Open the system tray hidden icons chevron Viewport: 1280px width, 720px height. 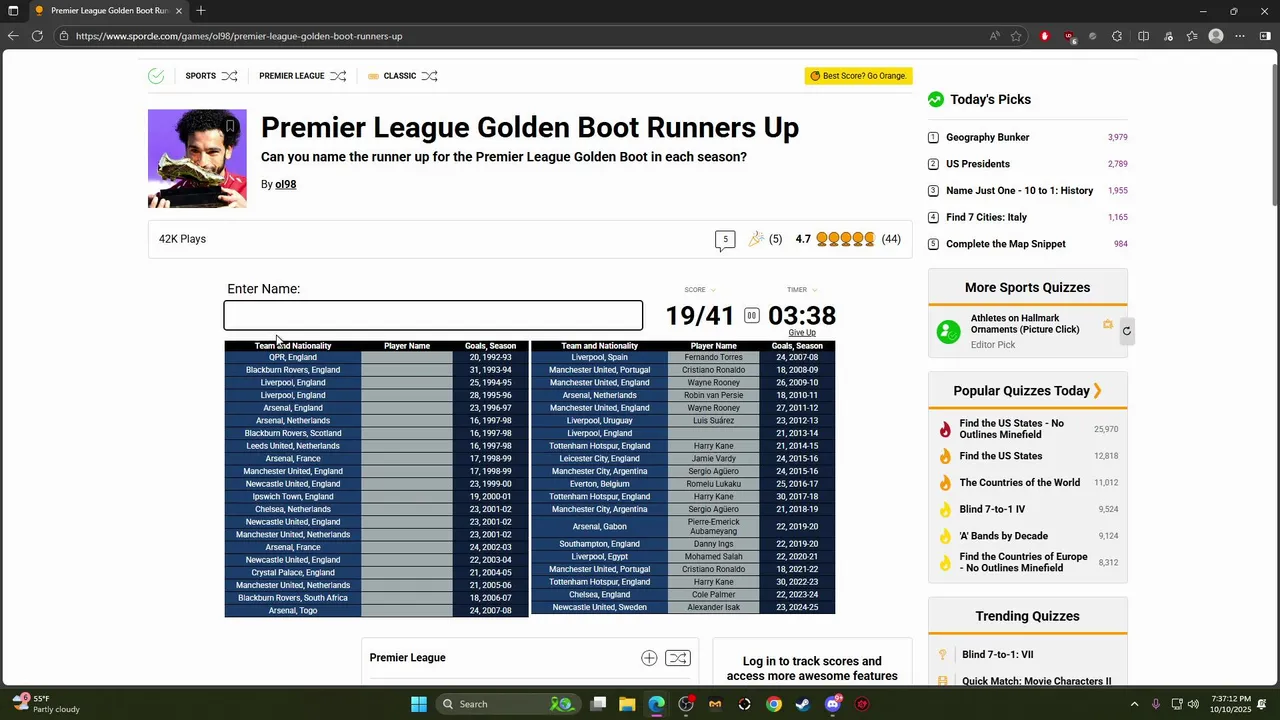pyautogui.click(x=1136, y=704)
